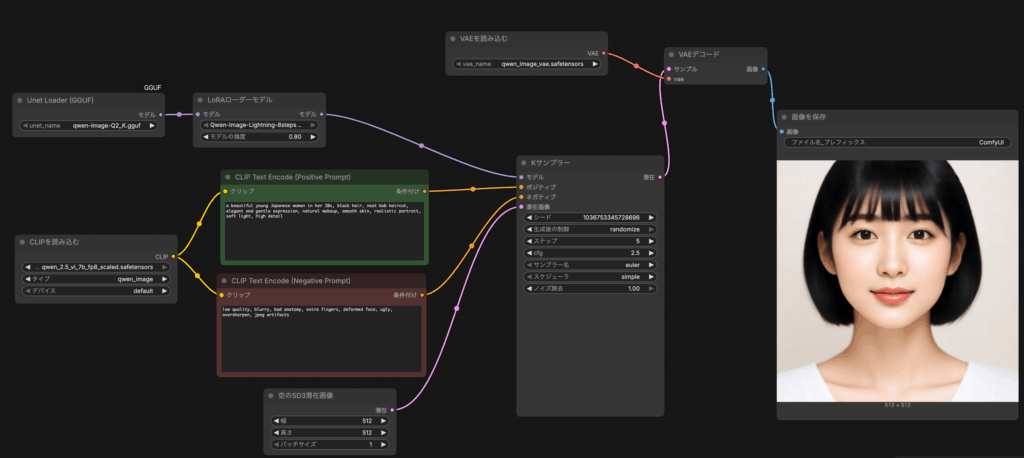Screen dimensions: 1024x458
Task: Click the pink latent output of the empty SD3 latent node
Action: 391,410
